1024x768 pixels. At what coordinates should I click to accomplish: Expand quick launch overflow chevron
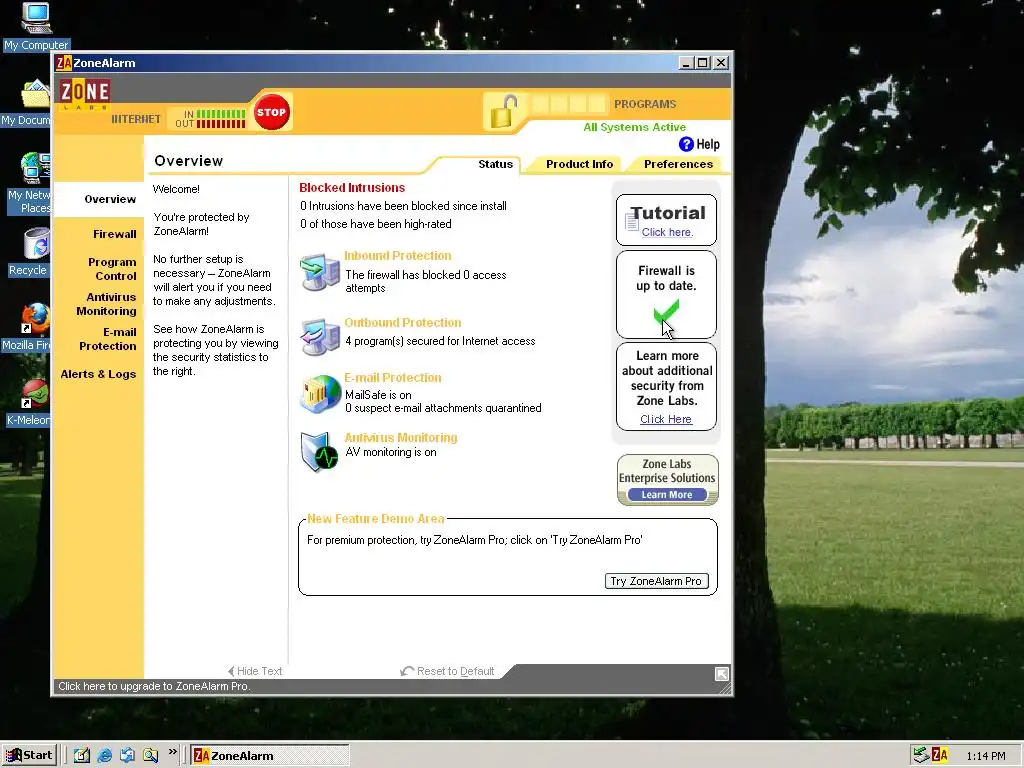pyautogui.click(x=172, y=752)
